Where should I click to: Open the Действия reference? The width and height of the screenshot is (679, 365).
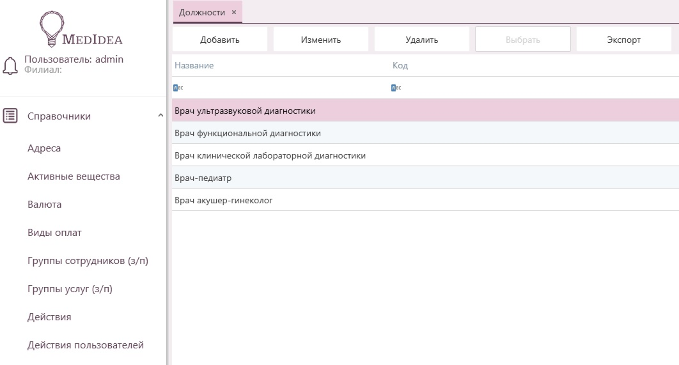point(49,317)
